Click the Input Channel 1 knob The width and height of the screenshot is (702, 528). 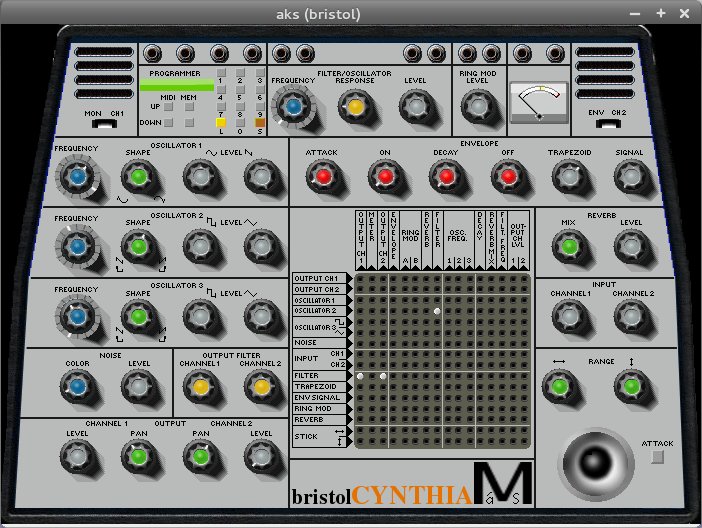(569, 317)
